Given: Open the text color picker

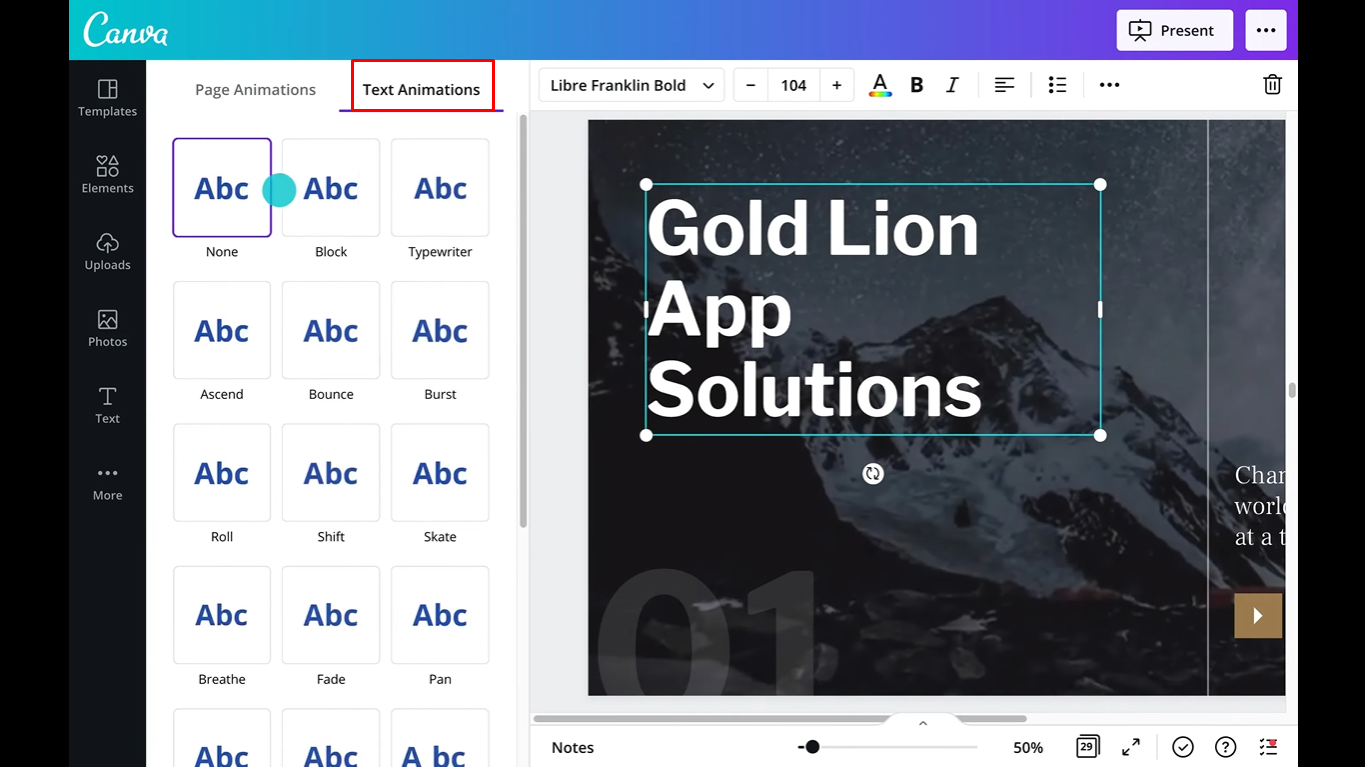Looking at the screenshot, I should [880, 85].
